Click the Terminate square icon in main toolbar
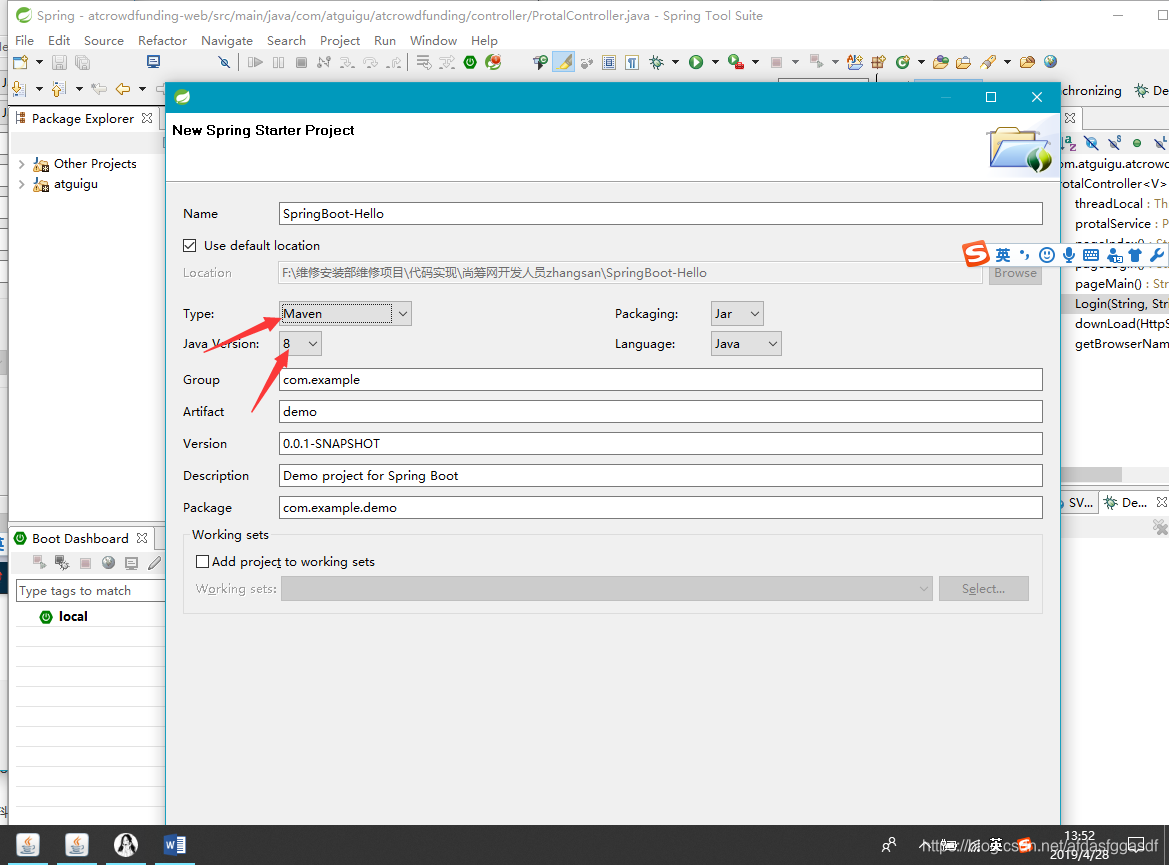1169x865 pixels. pos(301,62)
